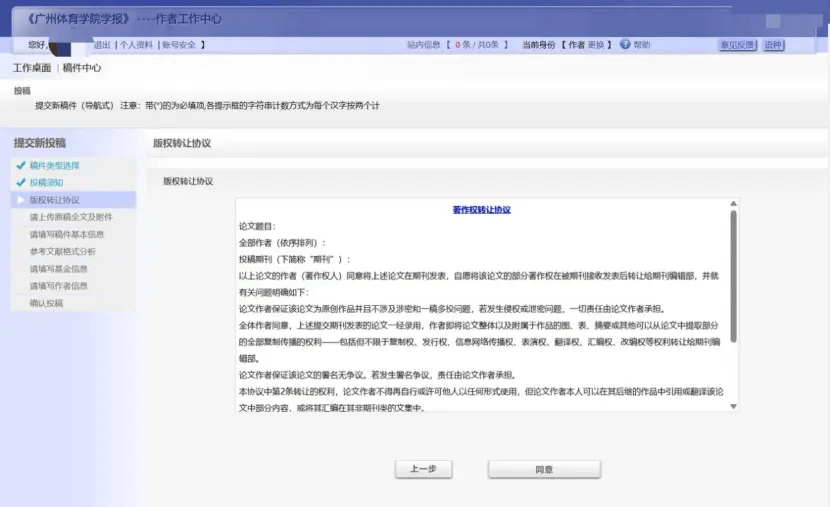Open the 个人资料 profile link
The image size is (830, 507).
pyautogui.click(x=137, y=45)
